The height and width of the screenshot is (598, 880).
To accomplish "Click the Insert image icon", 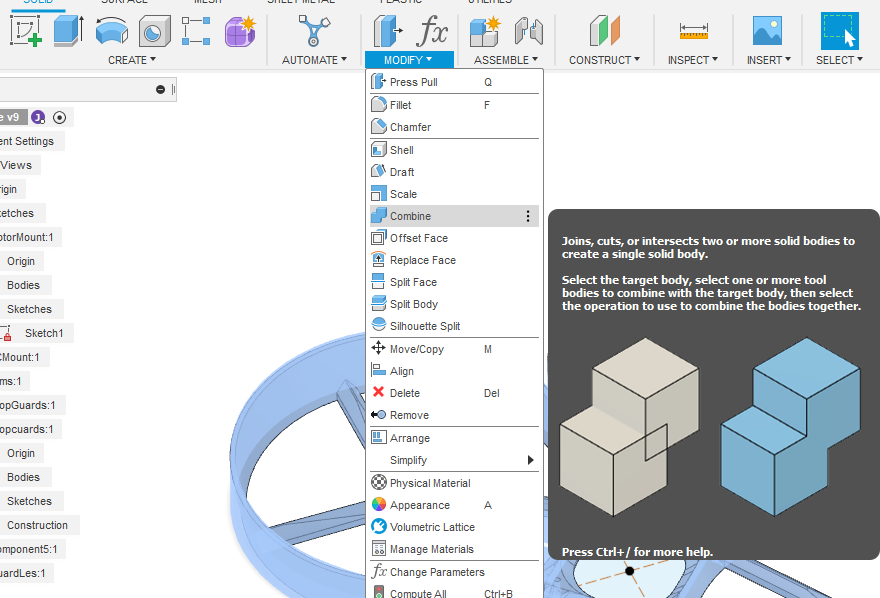I will tap(767, 31).
